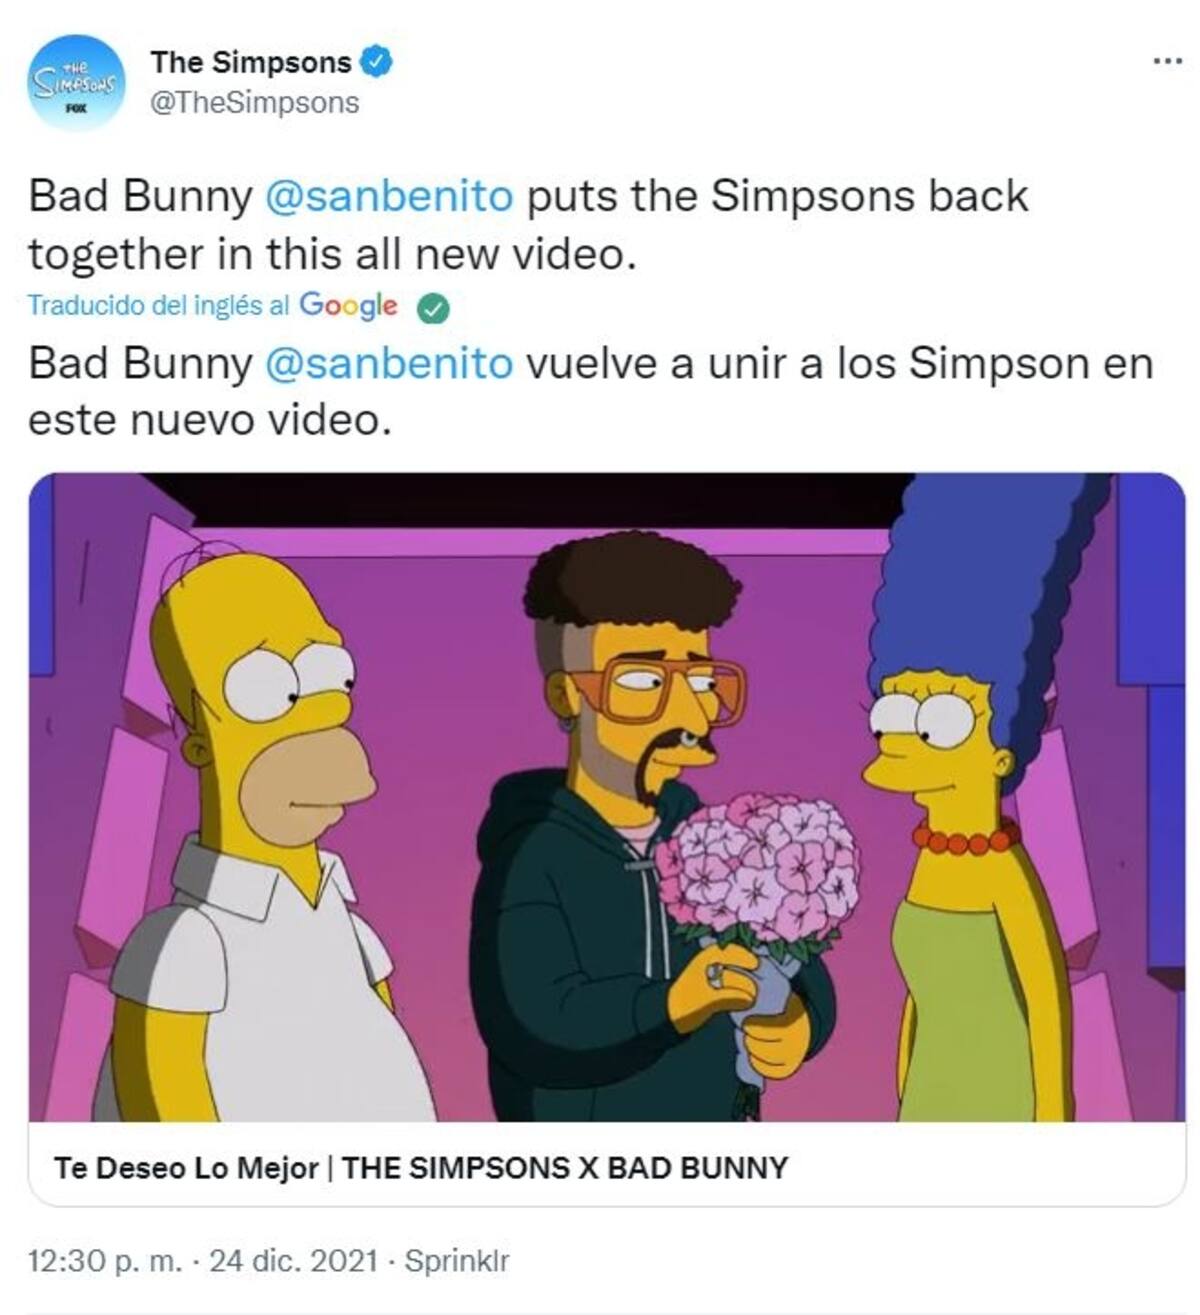
Task: Open @sanbenito mention in Spanish translation
Action: coord(389,363)
